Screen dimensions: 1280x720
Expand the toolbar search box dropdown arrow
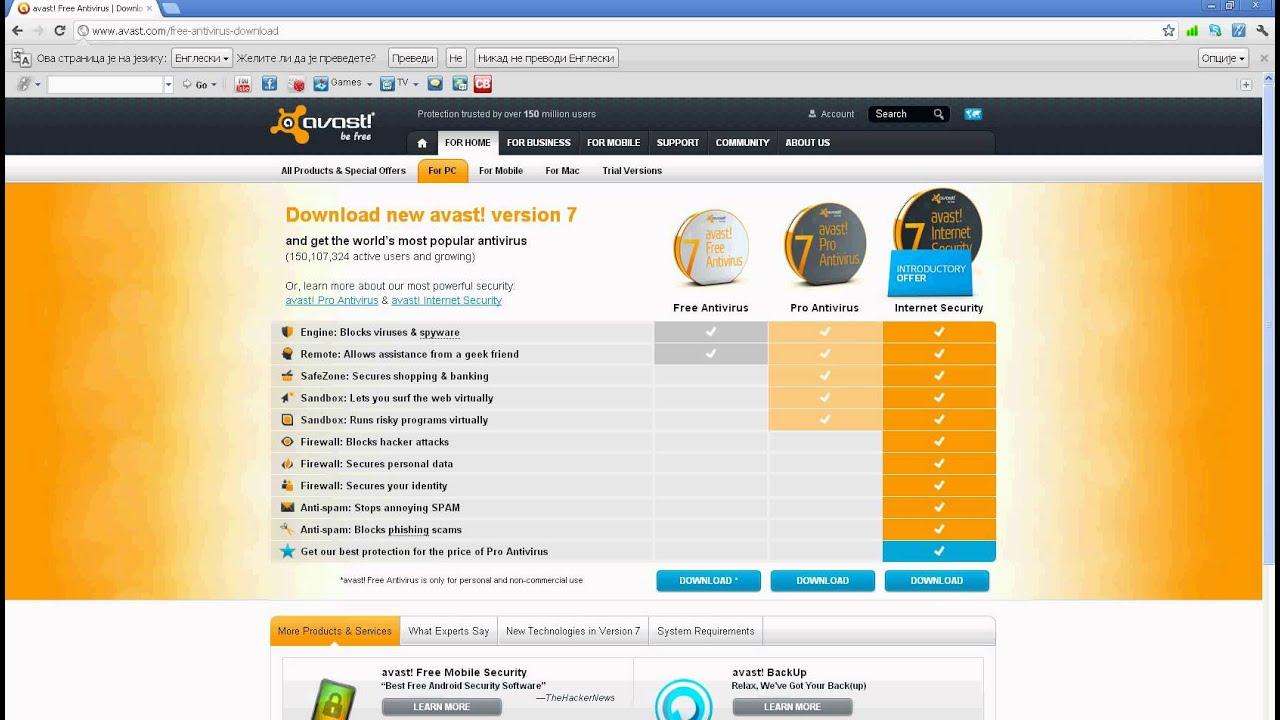pyautogui.click(x=168, y=85)
